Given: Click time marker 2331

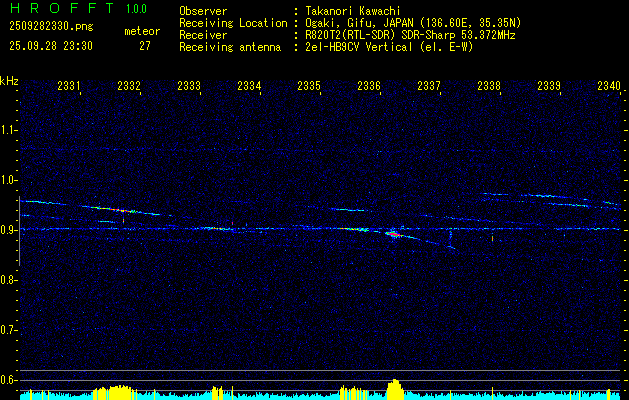Looking at the screenshot, I should pyautogui.click(x=69, y=85).
